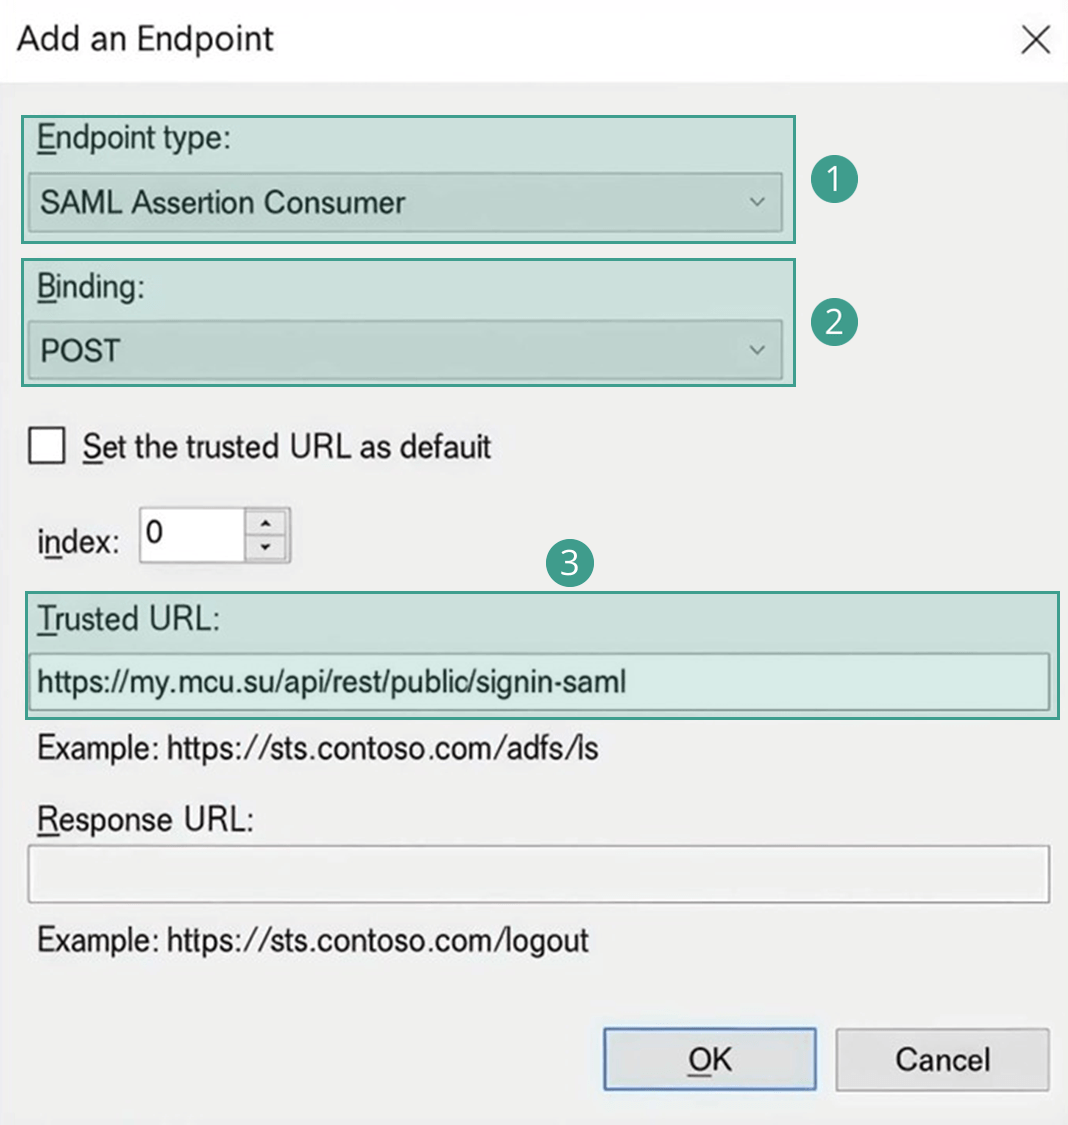Click the POST binding dropdown chevron

(x=758, y=350)
